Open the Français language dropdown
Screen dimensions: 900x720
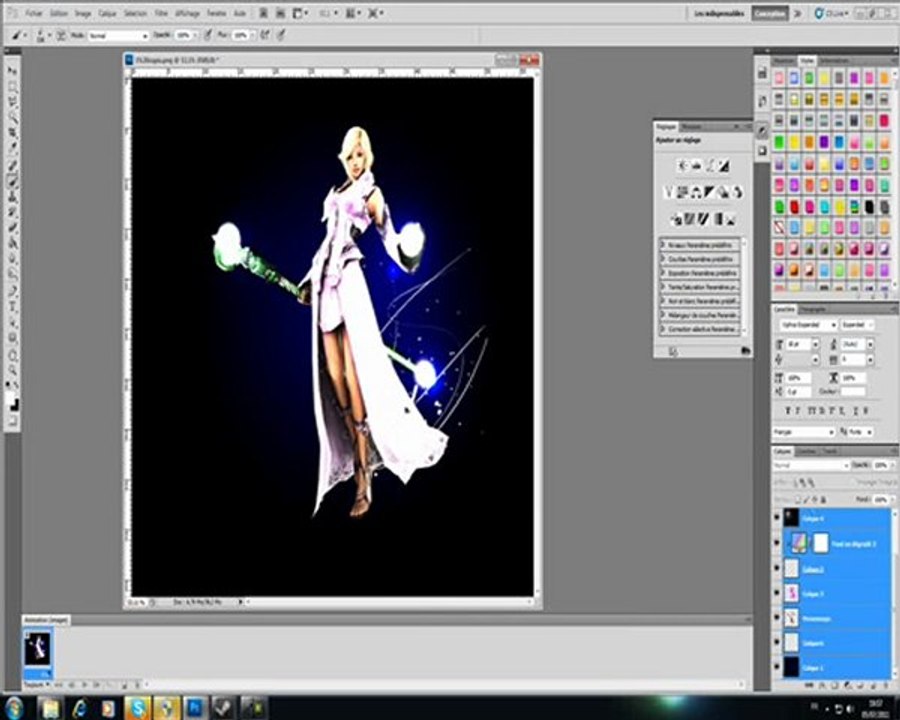click(x=804, y=432)
